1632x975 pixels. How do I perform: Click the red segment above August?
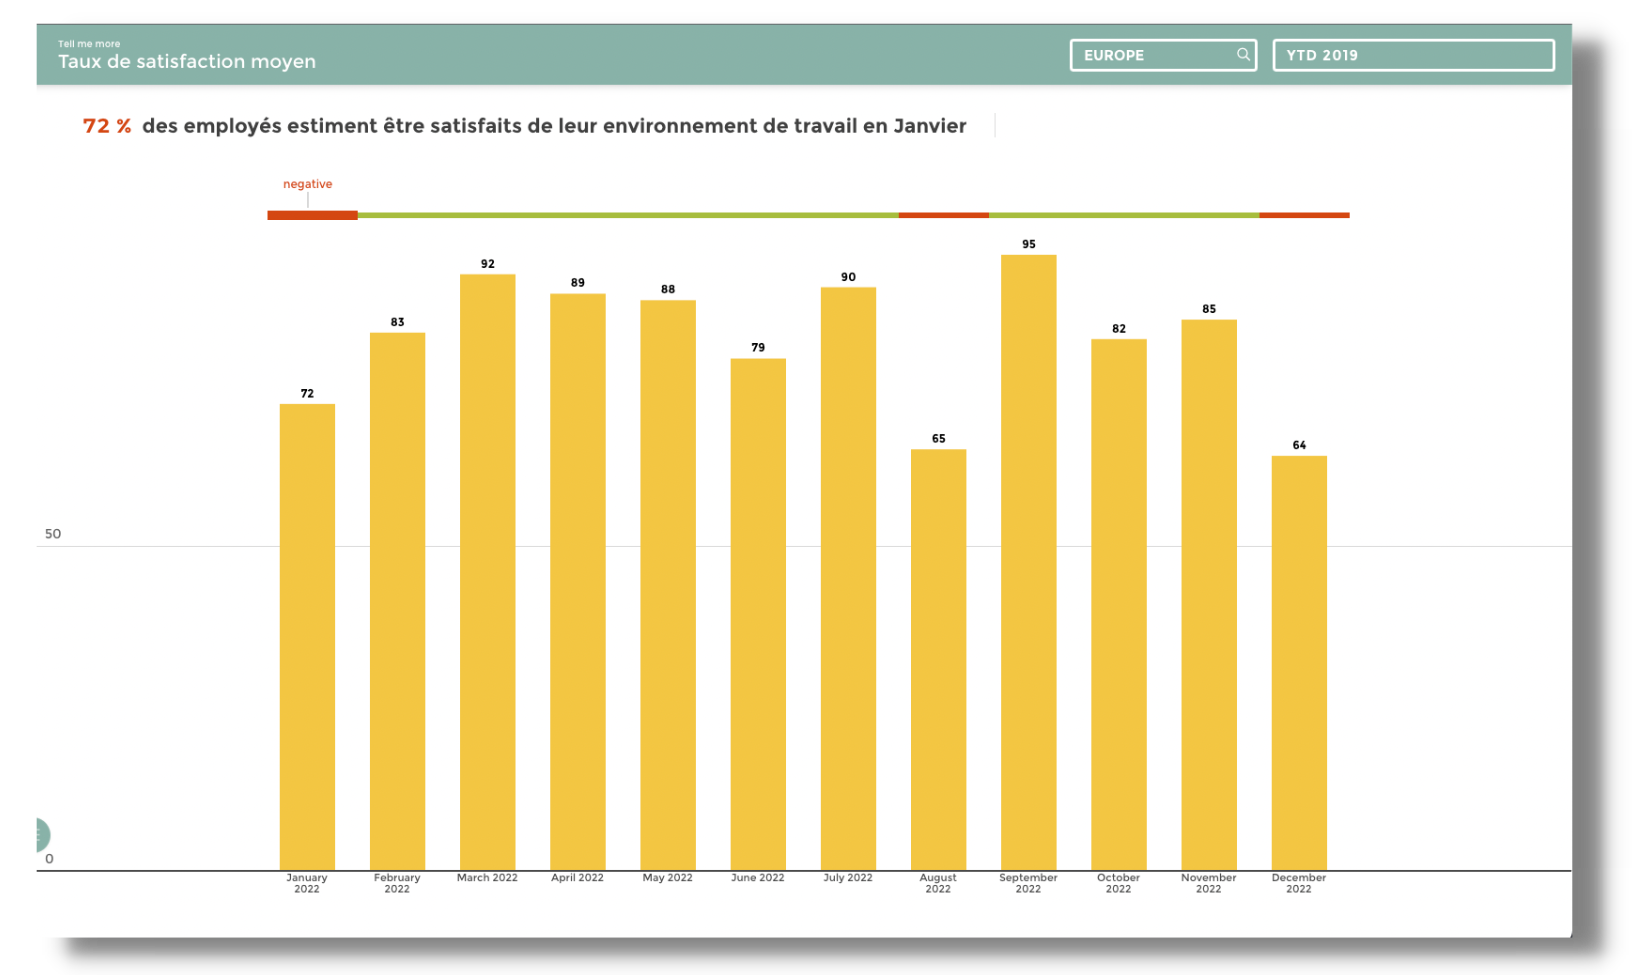(943, 215)
